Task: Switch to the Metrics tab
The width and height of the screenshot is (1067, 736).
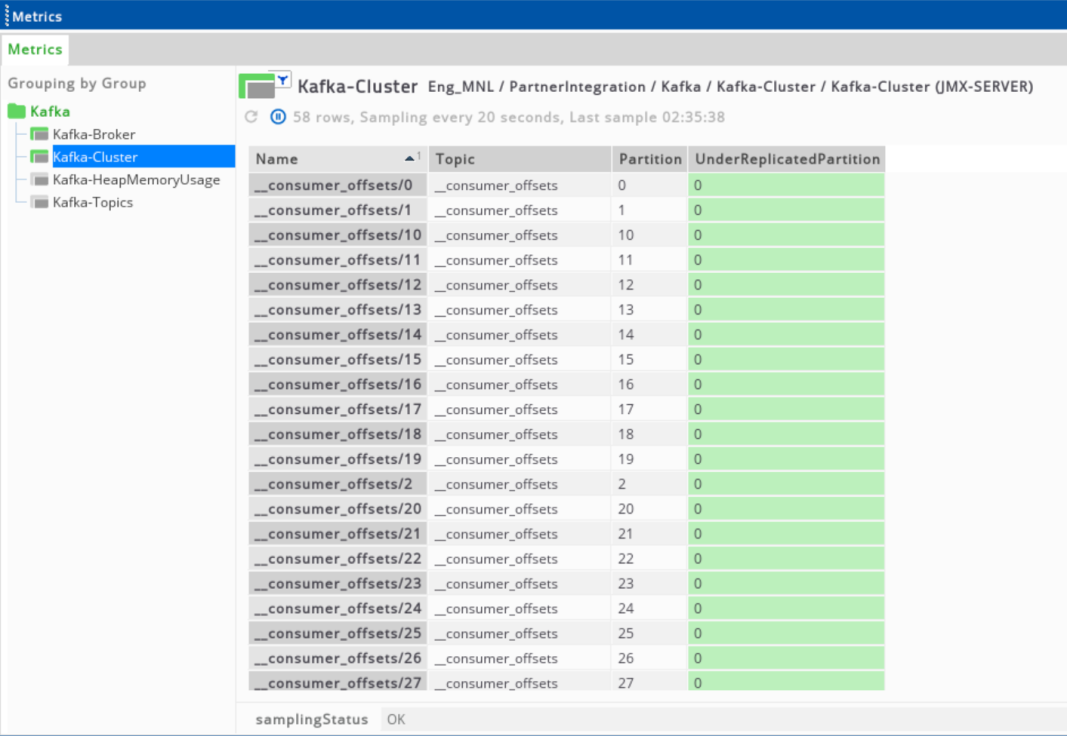Action: click(x=35, y=49)
